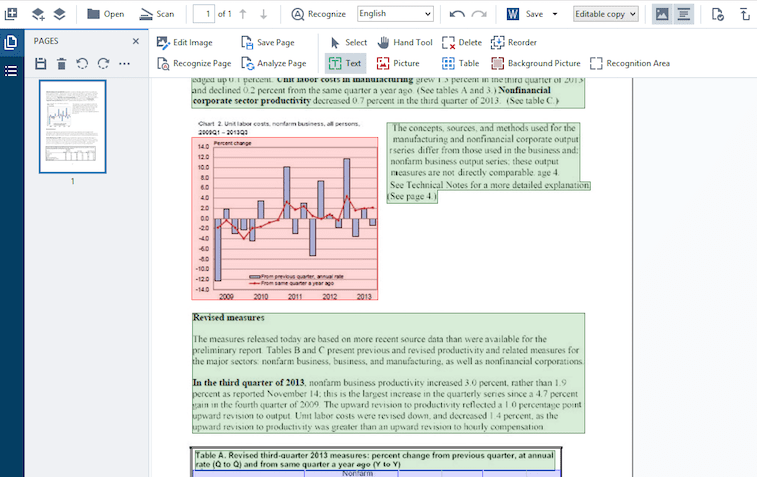
Task: Click Edit Image tool
Action: 184,42
